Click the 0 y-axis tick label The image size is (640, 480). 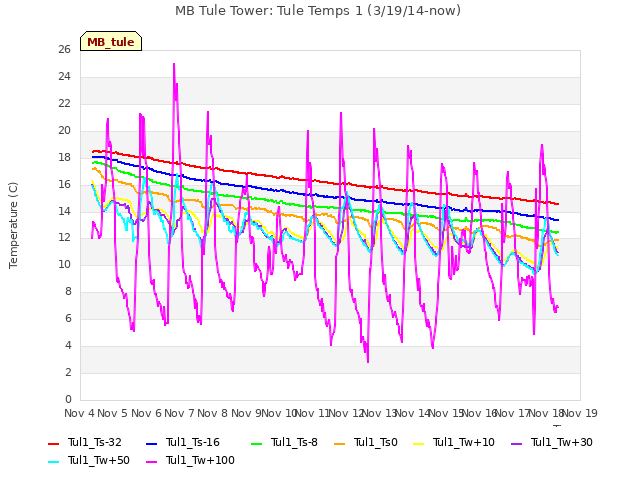tap(68, 399)
